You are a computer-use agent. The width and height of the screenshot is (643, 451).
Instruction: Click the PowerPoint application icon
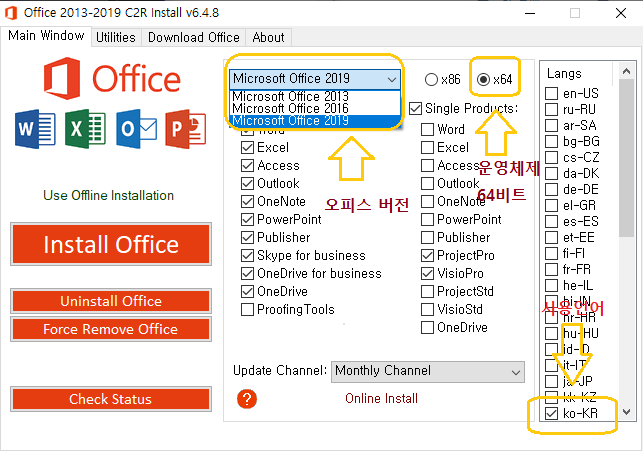pos(186,129)
